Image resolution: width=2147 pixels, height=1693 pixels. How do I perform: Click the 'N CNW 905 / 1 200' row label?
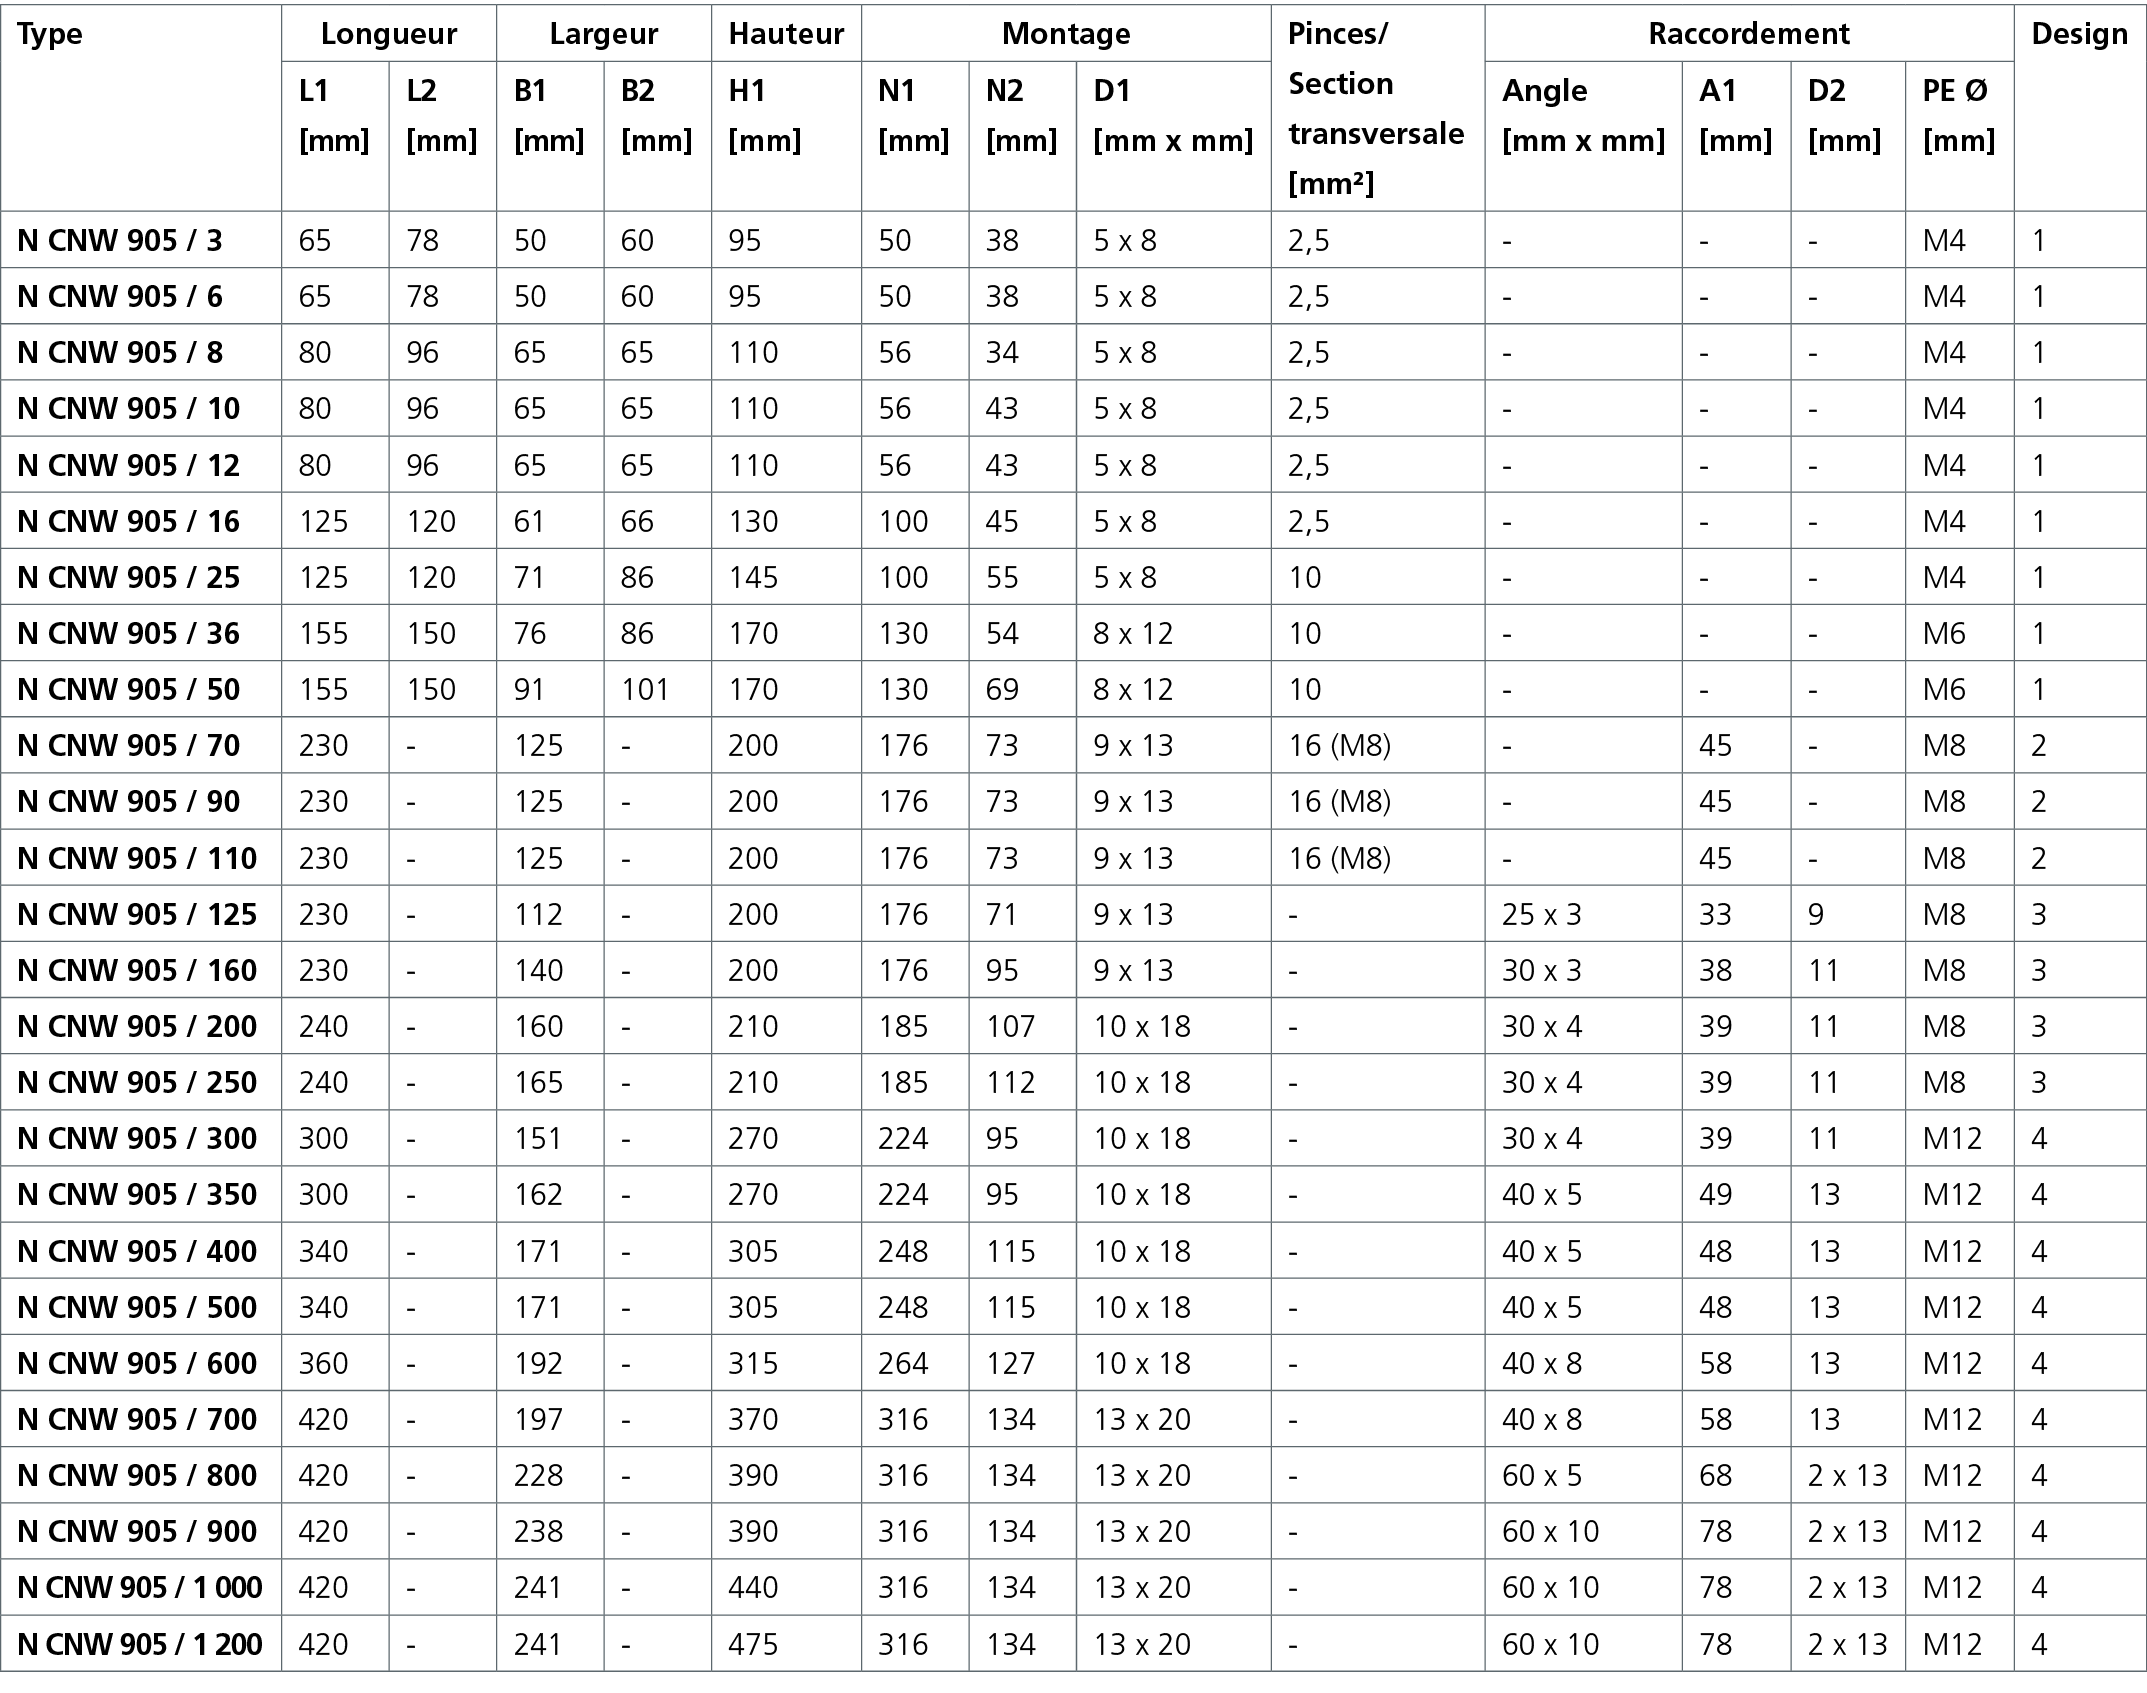[x=140, y=1644]
